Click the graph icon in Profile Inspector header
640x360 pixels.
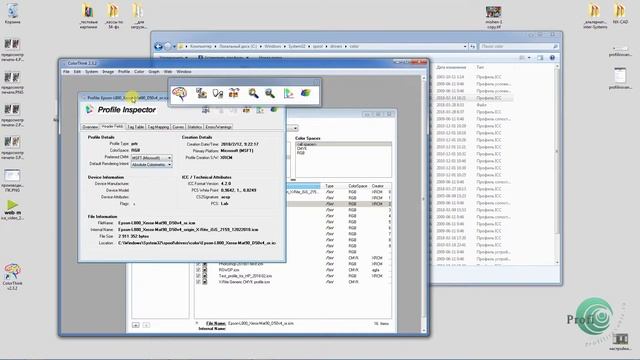click(x=260, y=110)
